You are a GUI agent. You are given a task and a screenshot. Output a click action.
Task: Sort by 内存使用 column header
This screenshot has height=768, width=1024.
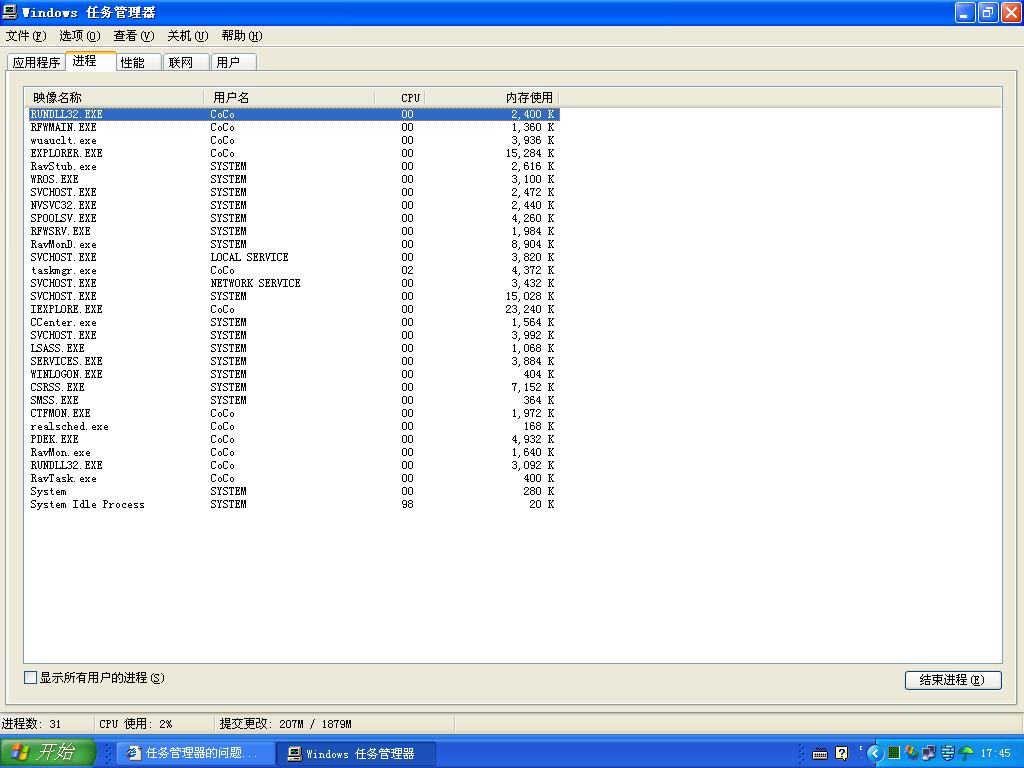(x=492, y=97)
